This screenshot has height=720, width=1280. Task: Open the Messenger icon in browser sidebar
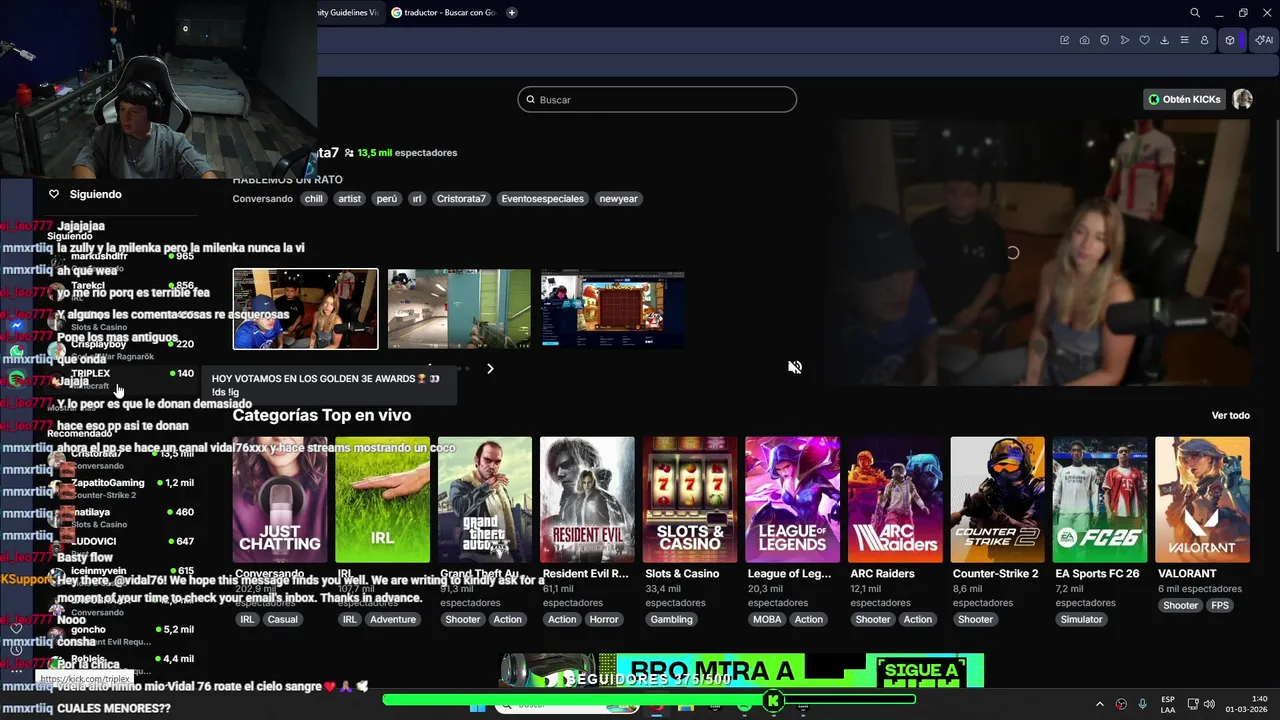tap(17, 325)
